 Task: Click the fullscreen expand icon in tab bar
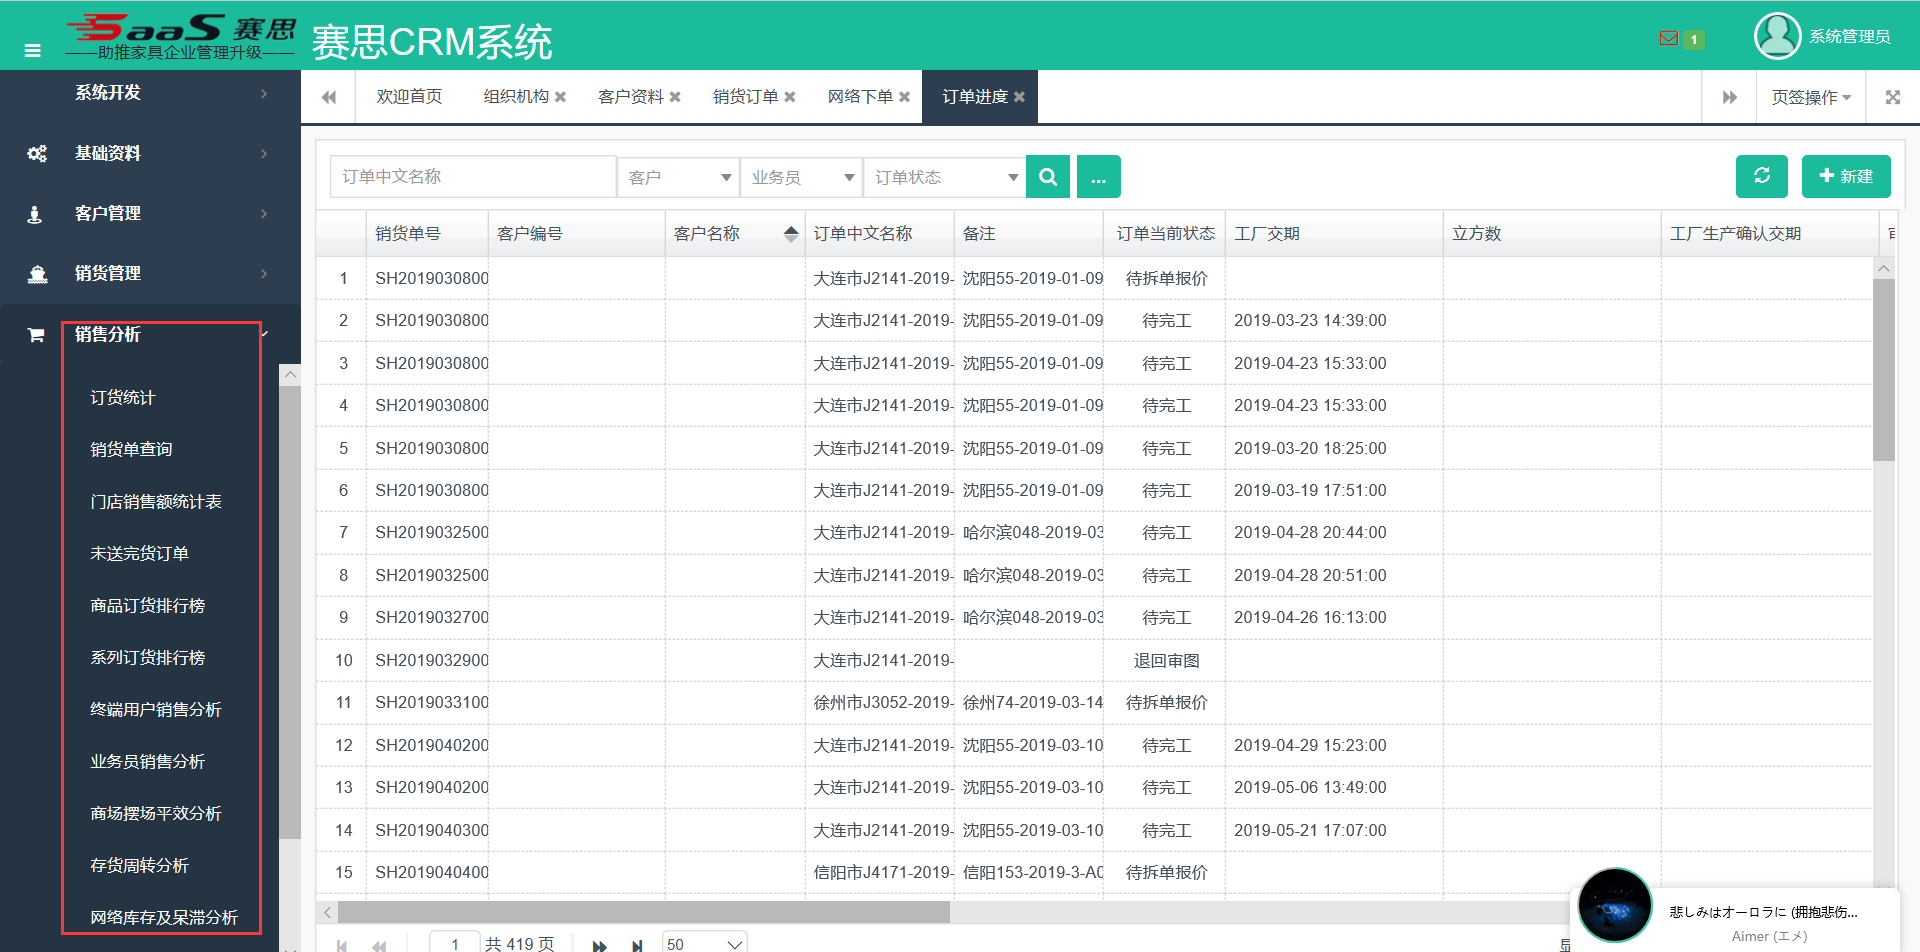1893,96
